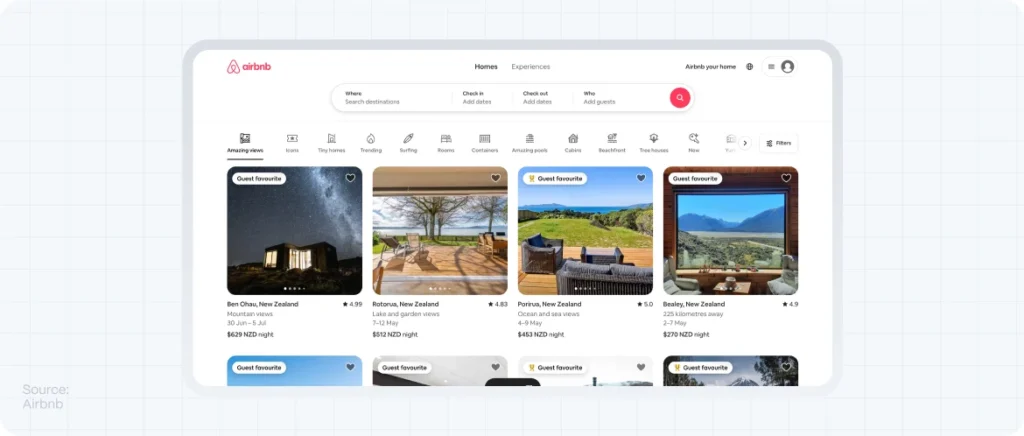The height and width of the screenshot is (436, 1024).
Task: Open the Check out date picker
Action: coord(542,98)
